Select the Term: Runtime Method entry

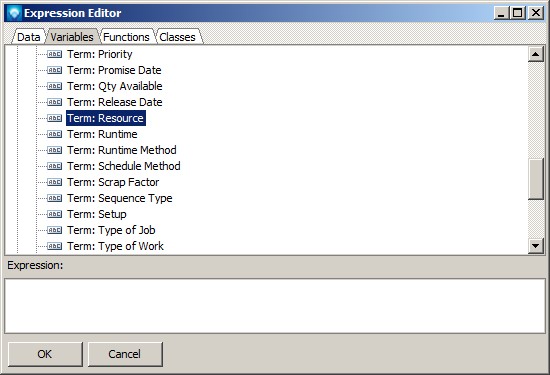tap(122, 150)
